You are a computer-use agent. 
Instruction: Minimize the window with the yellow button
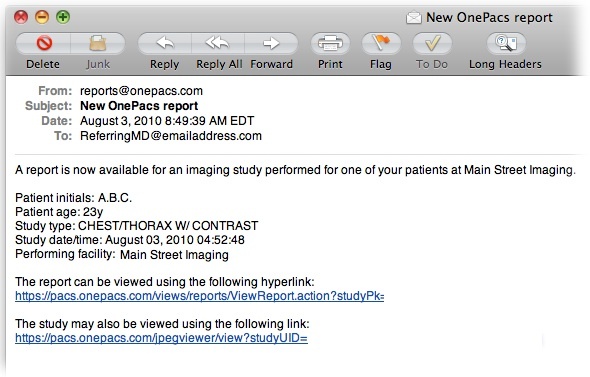(x=42, y=17)
